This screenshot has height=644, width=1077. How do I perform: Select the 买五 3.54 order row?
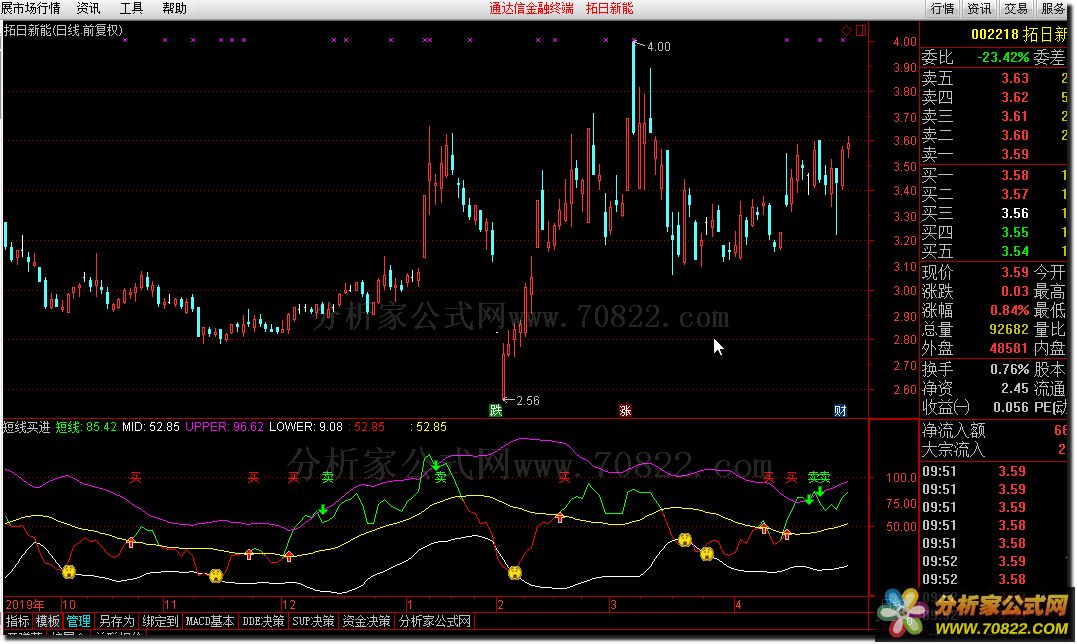pos(995,251)
